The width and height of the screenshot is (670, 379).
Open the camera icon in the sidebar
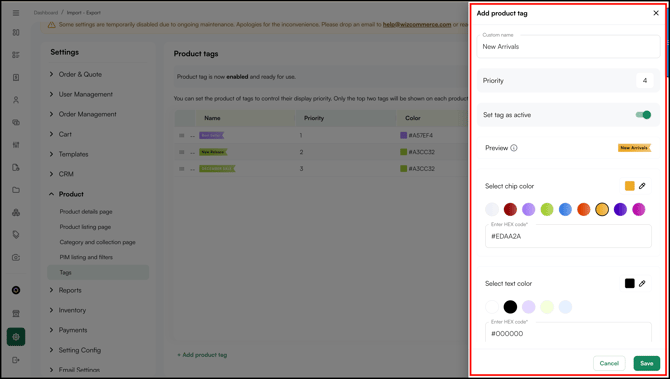(x=16, y=257)
